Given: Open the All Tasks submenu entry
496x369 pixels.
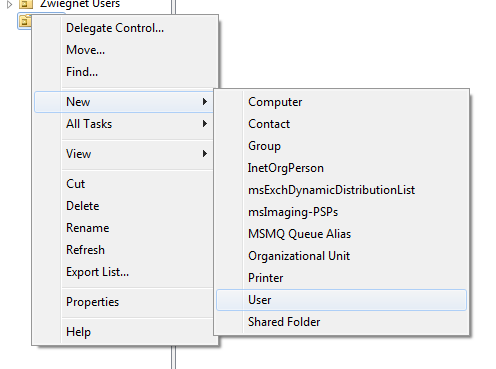Looking at the screenshot, I should 125,124.
